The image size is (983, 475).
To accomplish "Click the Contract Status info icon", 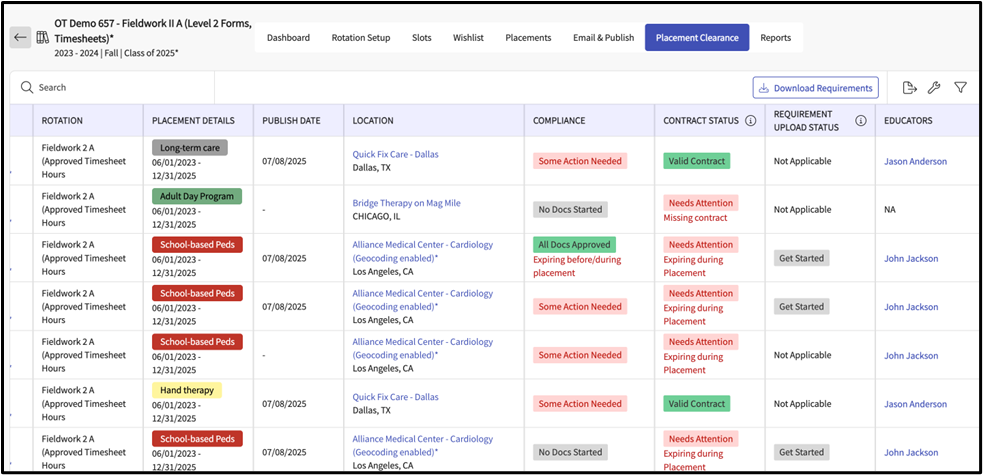I will click(x=750, y=121).
